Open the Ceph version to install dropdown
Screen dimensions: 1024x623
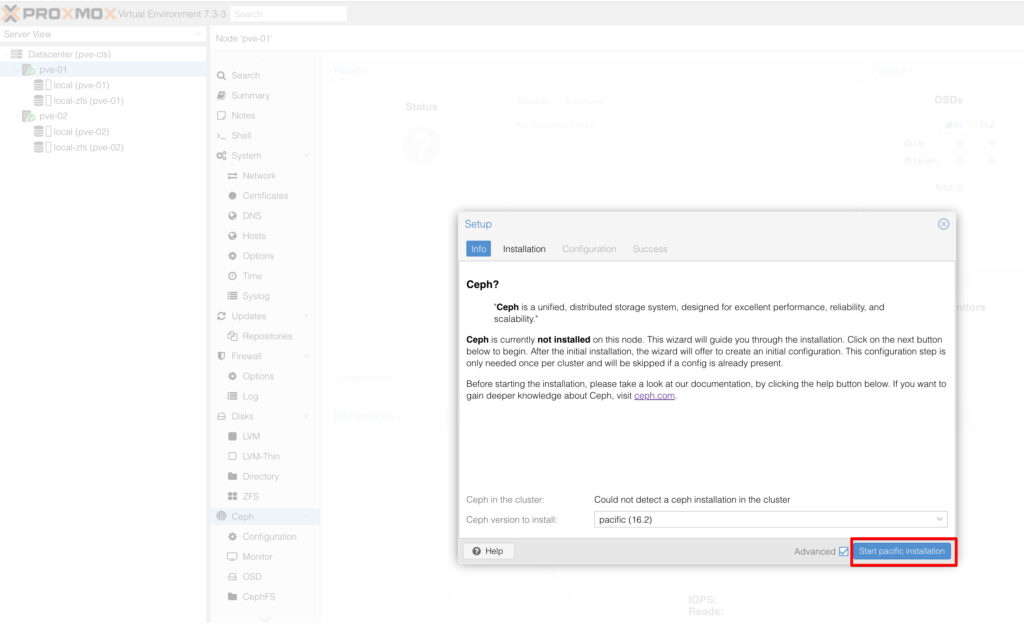pyautogui.click(x=769, y=519)
